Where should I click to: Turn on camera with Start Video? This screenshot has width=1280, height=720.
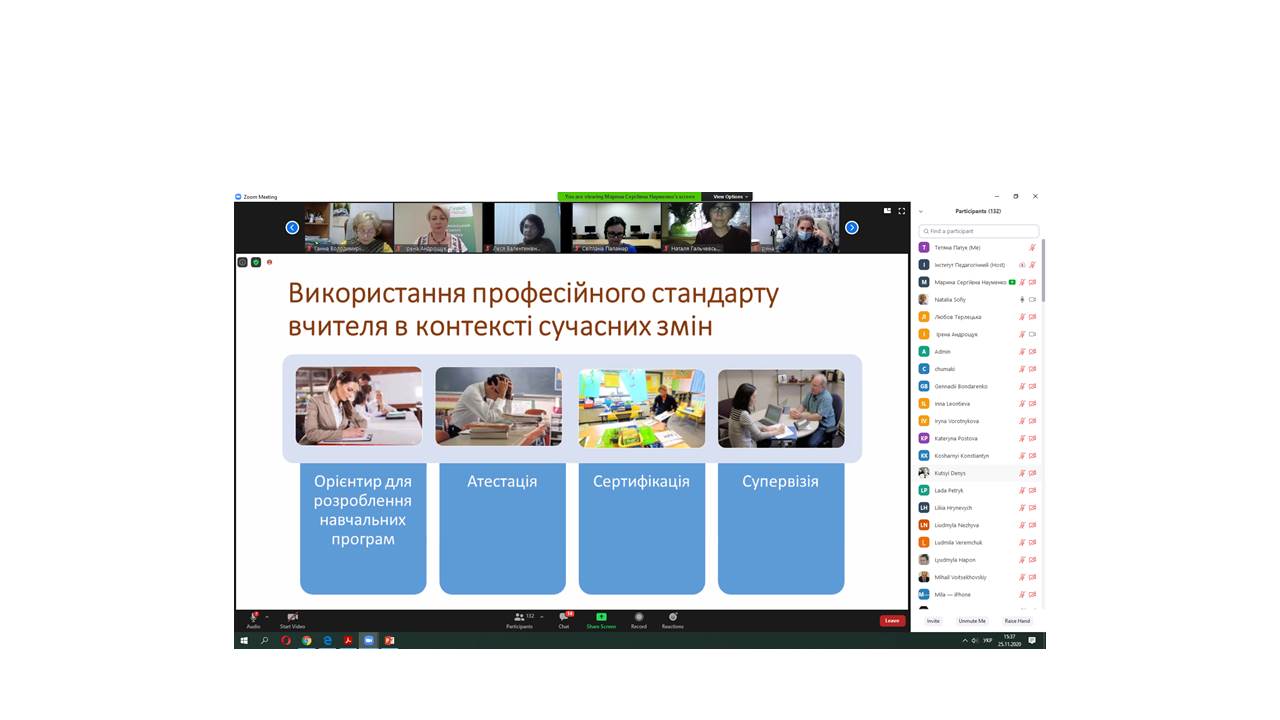point(292,617)
